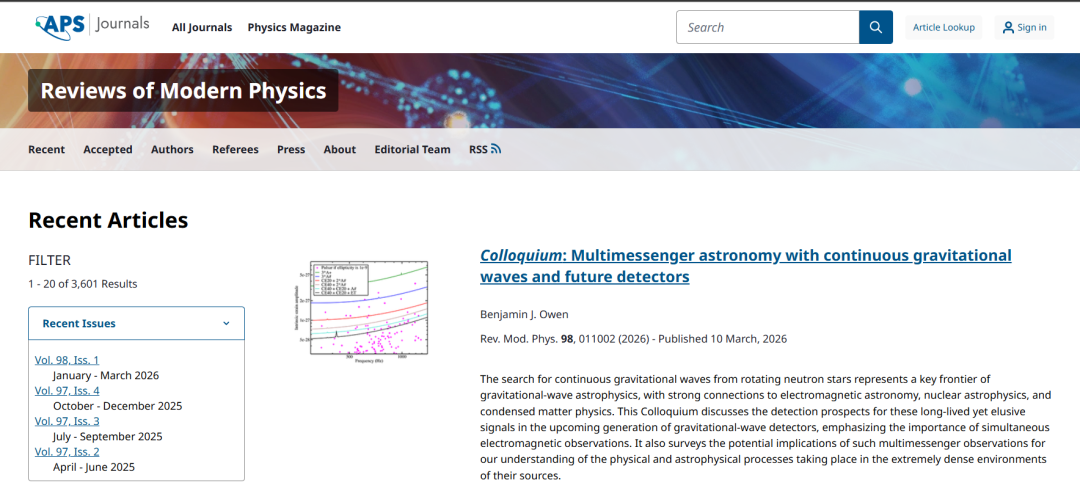Click the Reviews of Modern Physics banner title

click(x=183, y=91)
